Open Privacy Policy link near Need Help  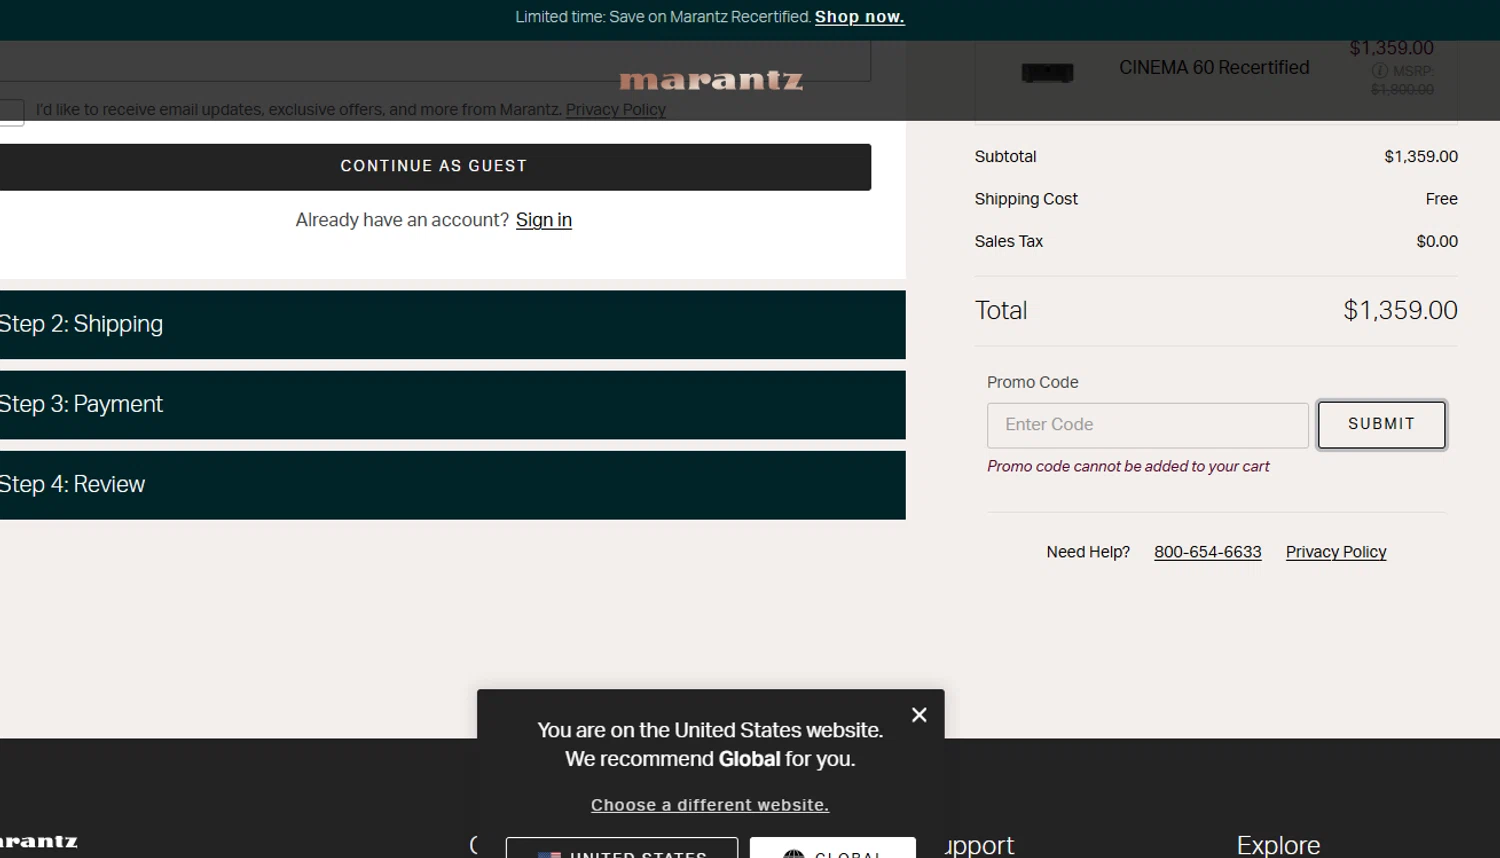[1336, 552]
